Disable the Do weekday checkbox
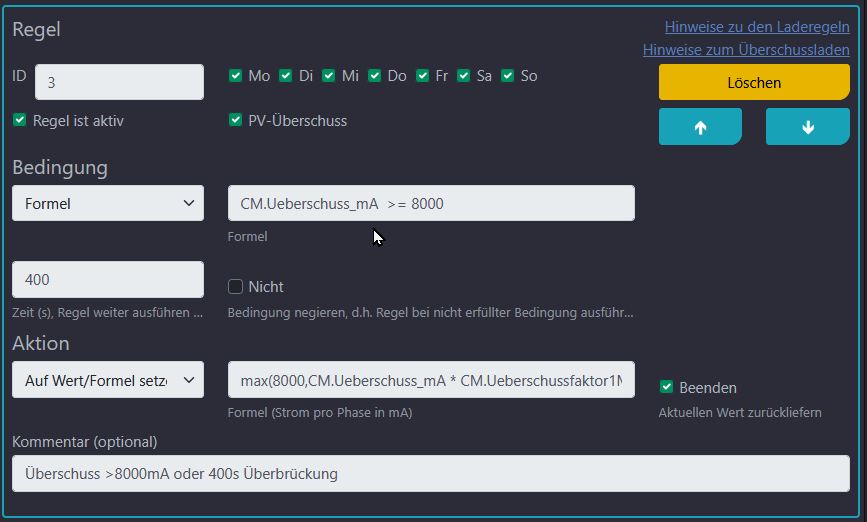Viewport: 867px width, 522px height. pos(375,76)
